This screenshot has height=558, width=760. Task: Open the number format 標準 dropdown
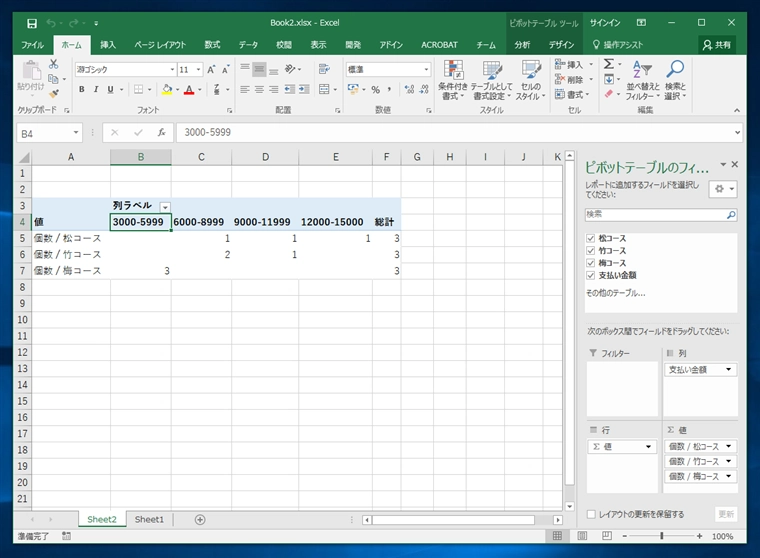pos(426,70)
